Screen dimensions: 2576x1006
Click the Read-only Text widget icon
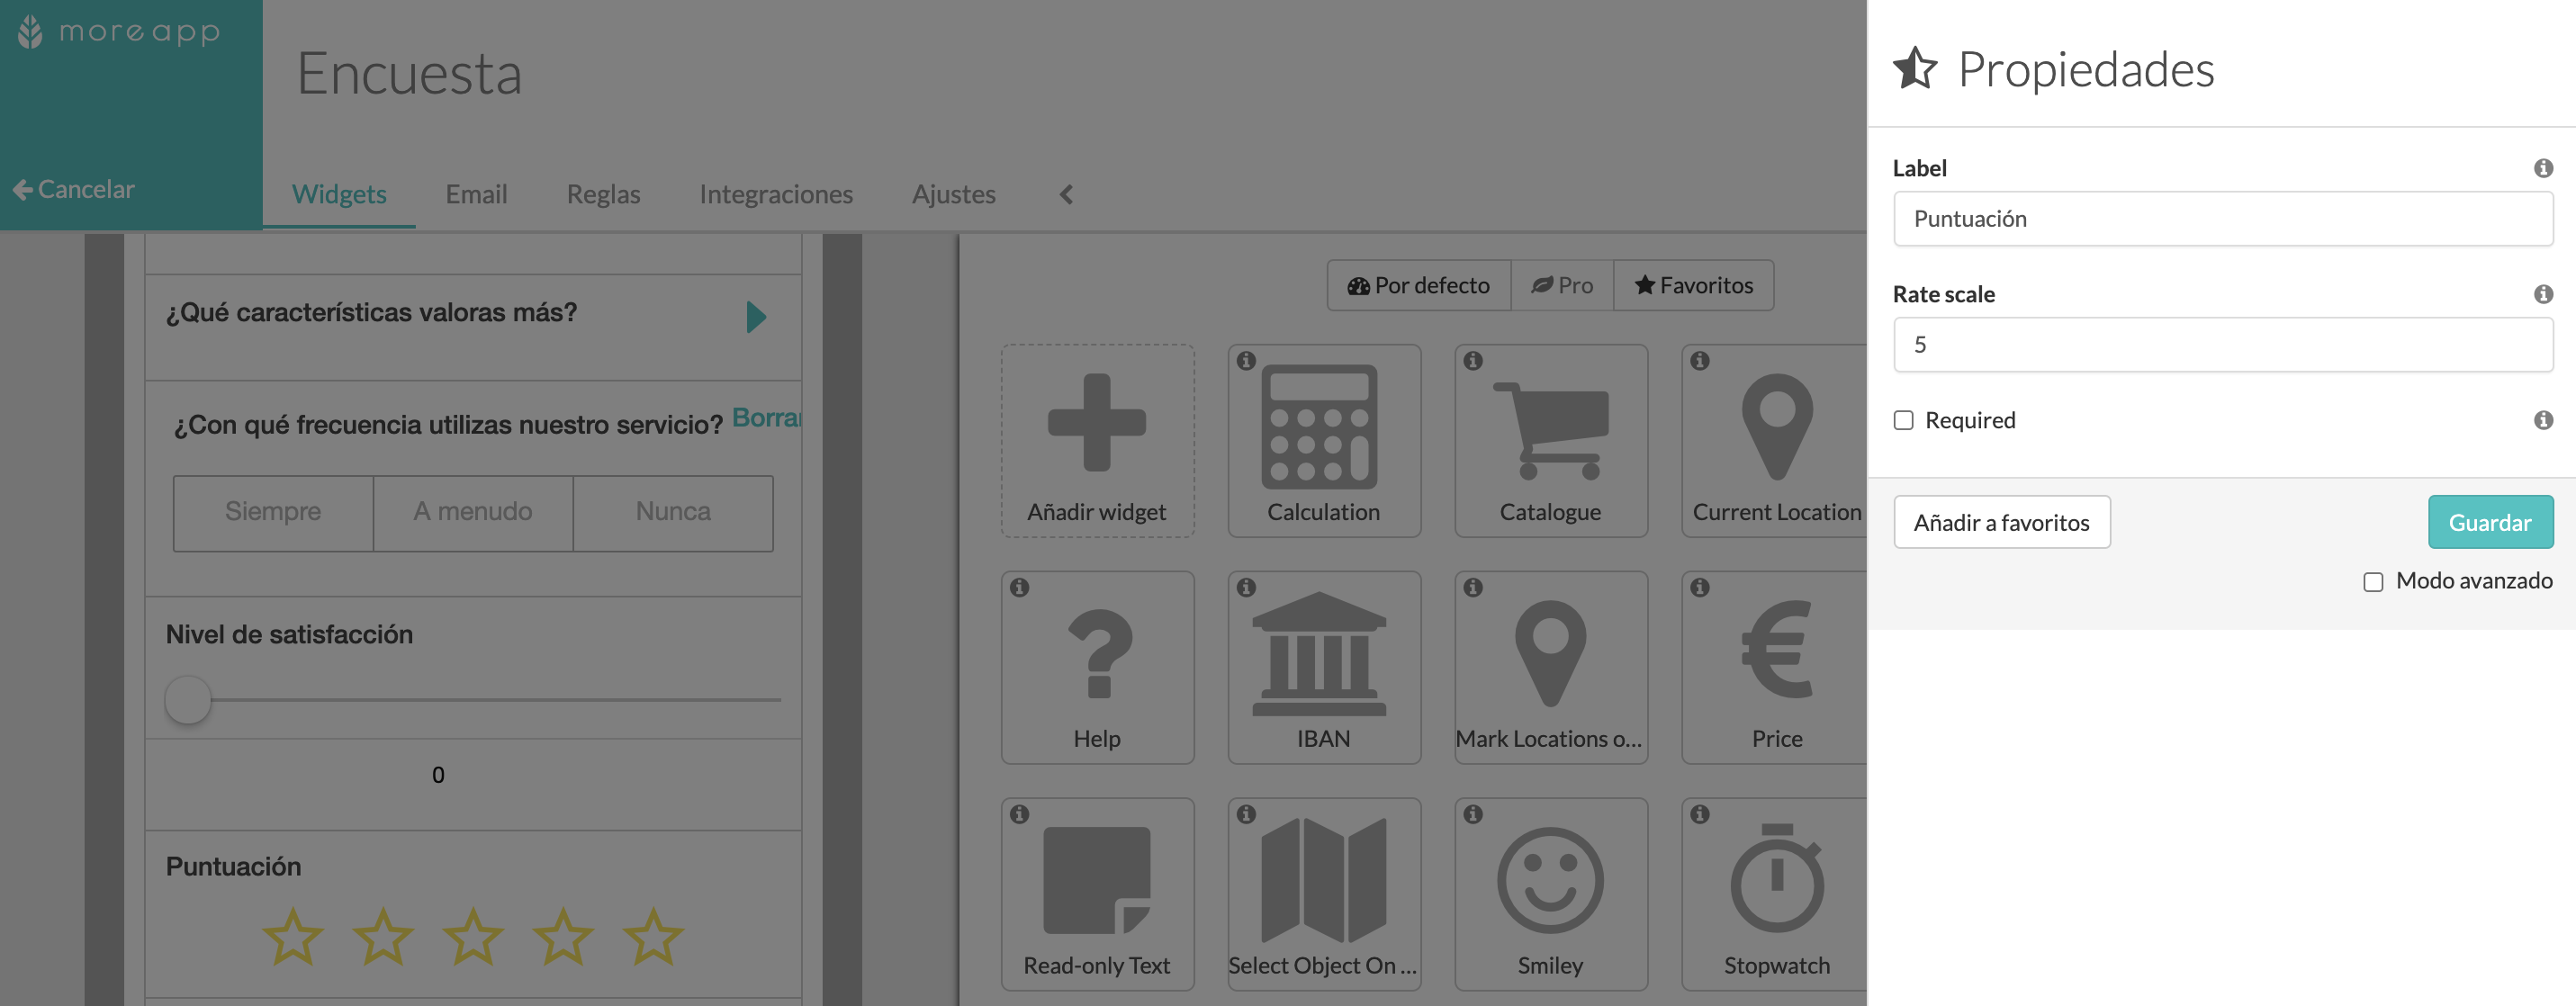click(x=1095, y=886)
